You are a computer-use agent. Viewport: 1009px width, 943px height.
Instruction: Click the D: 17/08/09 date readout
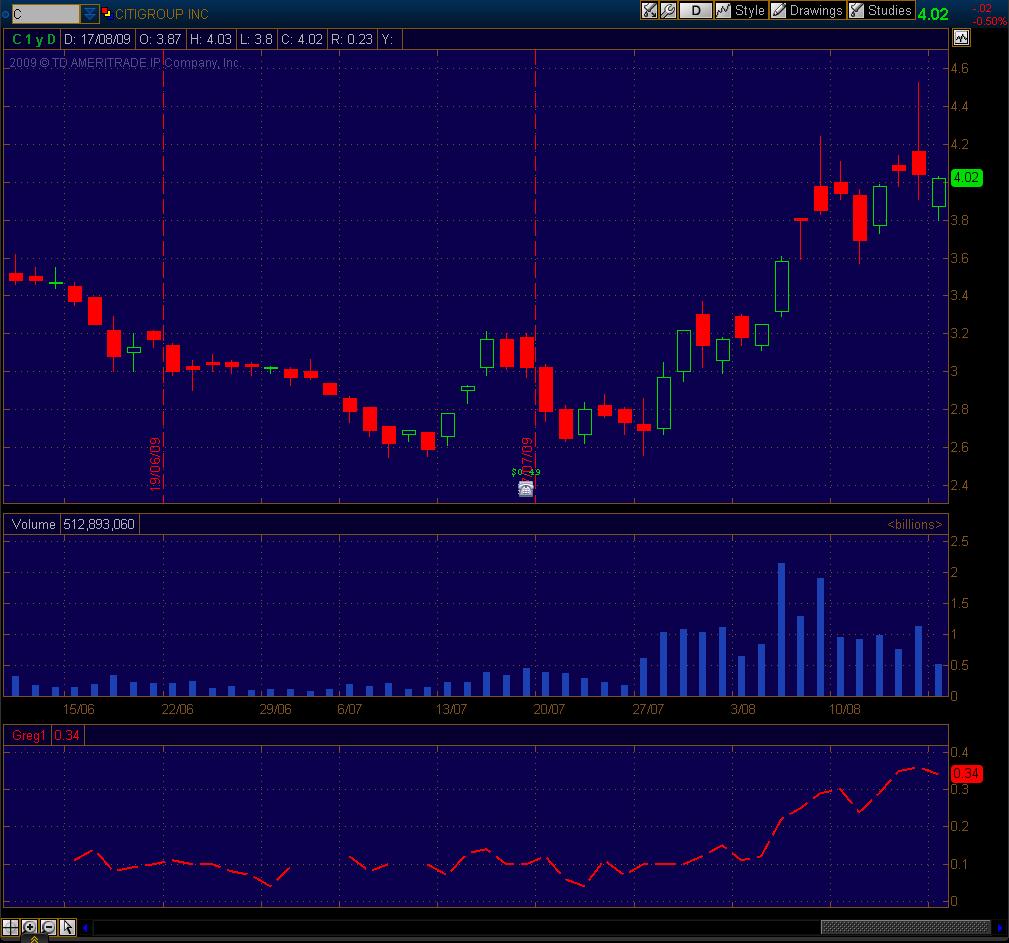[x=98, y=39]
